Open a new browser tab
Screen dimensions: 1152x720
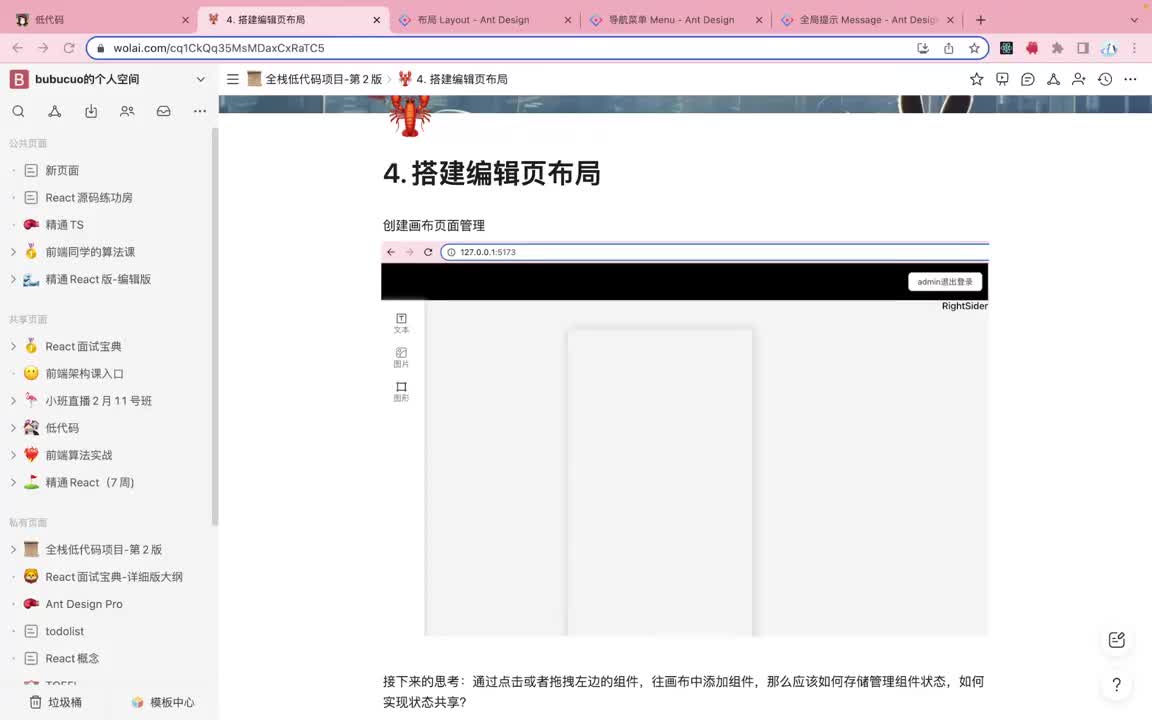(x=980, y=20)
